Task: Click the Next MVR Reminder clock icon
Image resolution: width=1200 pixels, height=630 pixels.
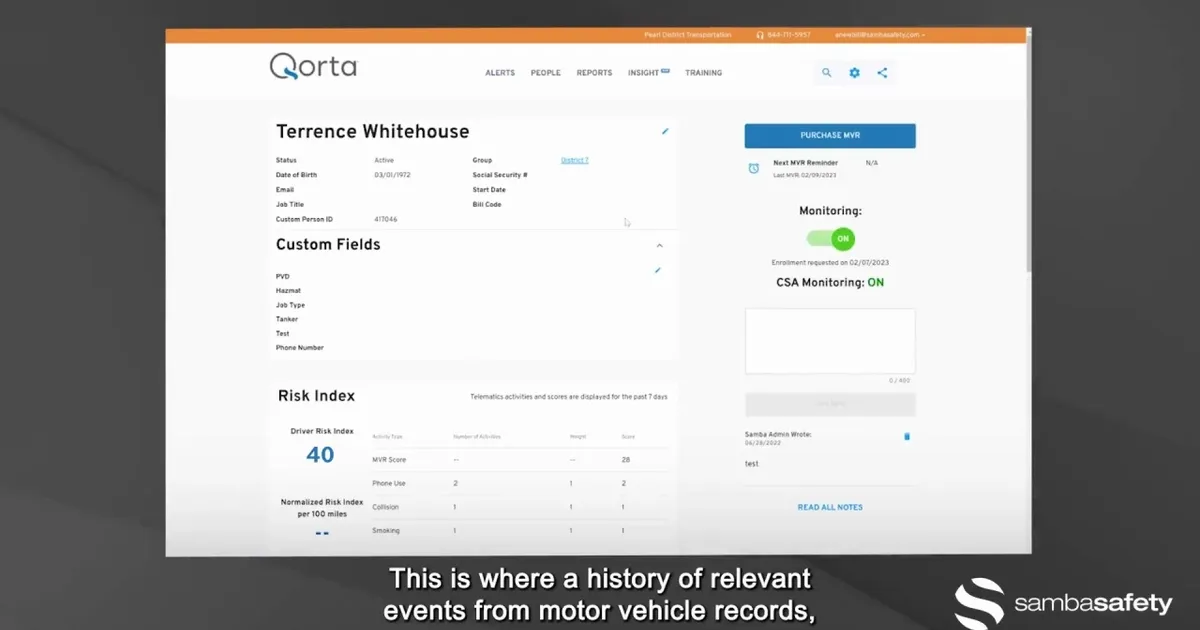Action: tap(754, 168)
